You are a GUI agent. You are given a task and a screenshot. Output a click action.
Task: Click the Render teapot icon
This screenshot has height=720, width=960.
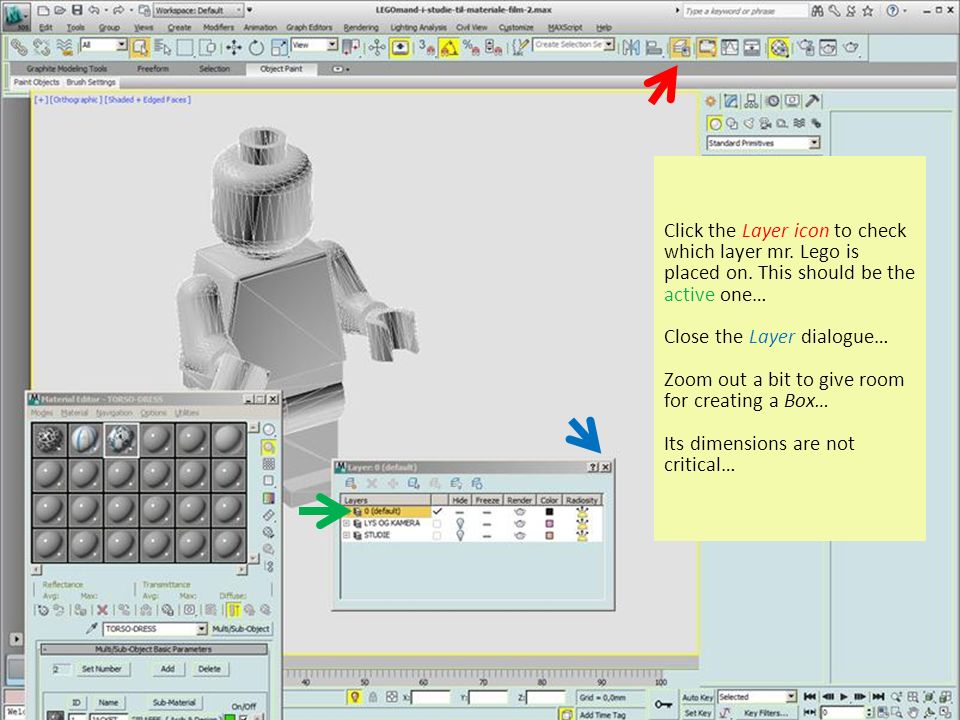[851, 47]
